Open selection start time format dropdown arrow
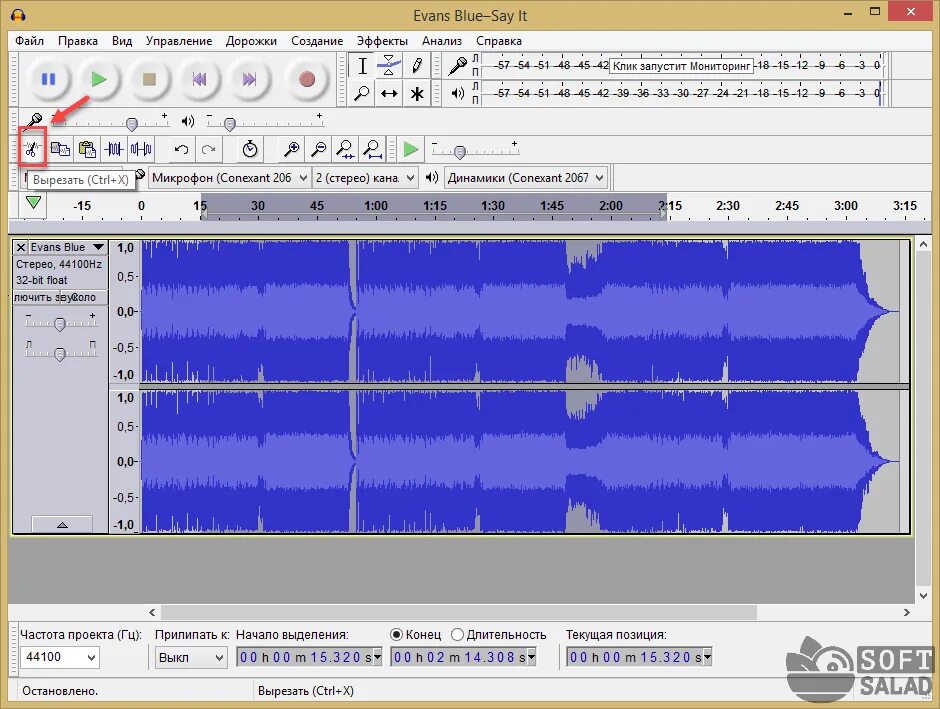 coord(378,657)
